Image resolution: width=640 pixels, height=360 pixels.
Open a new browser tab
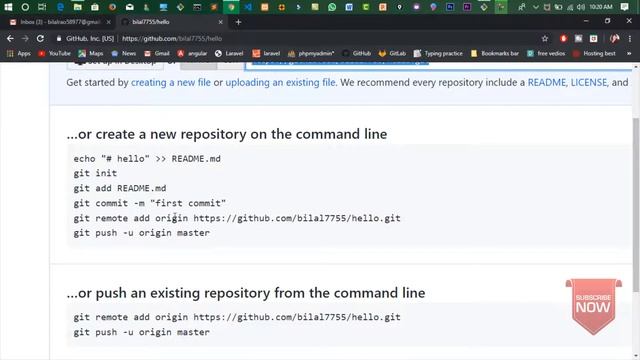point(238,22)
